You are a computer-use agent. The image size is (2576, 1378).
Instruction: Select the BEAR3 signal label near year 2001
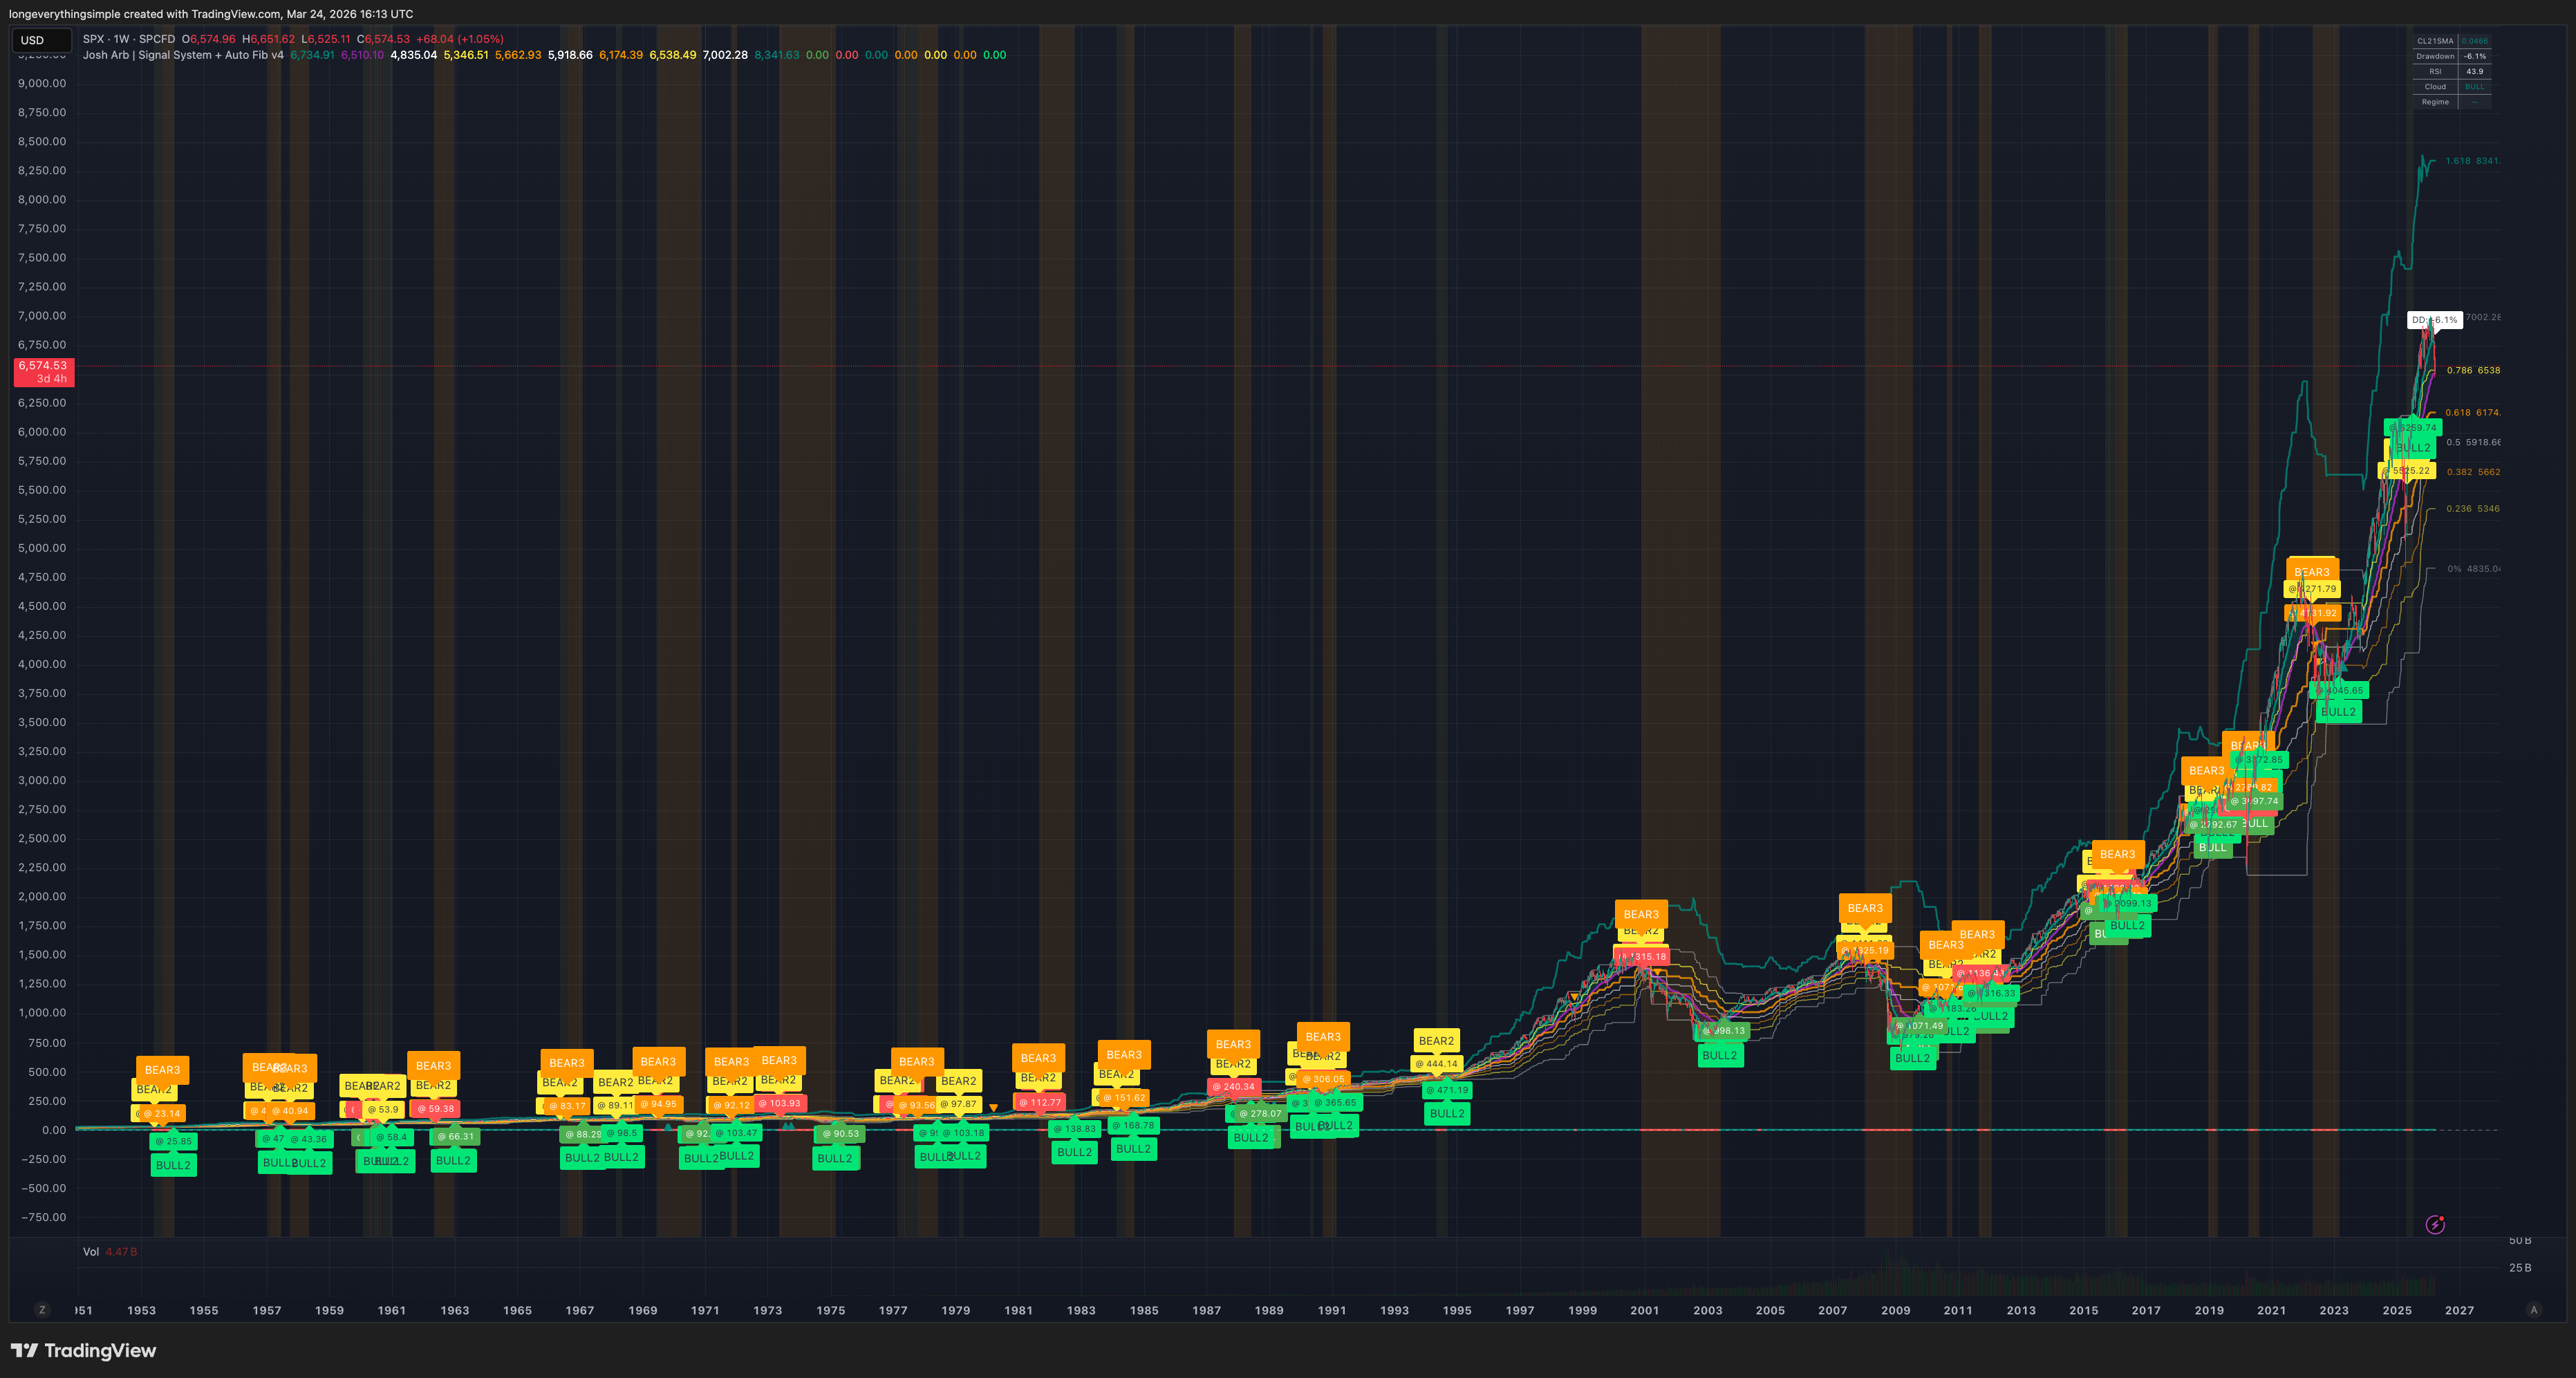point(1641,914)
